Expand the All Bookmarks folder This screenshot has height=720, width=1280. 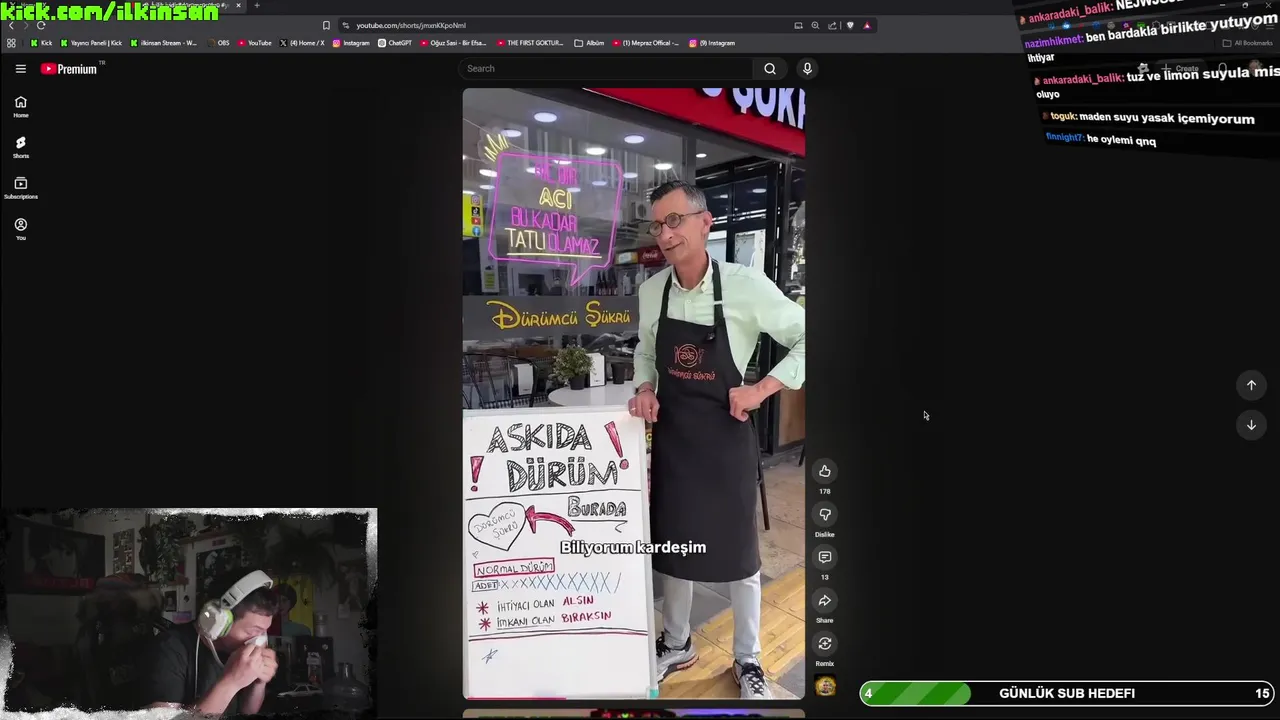click(1248, 43)
